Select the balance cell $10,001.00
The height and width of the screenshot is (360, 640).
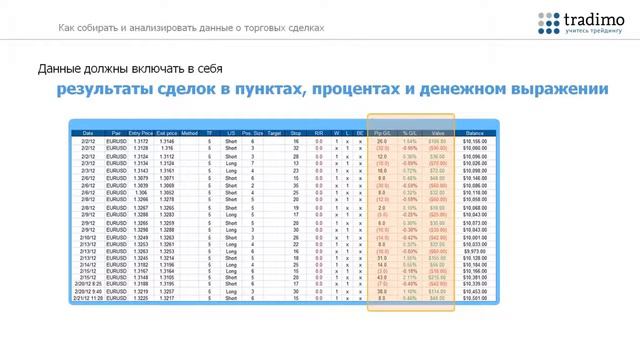(x=475, y=238)
